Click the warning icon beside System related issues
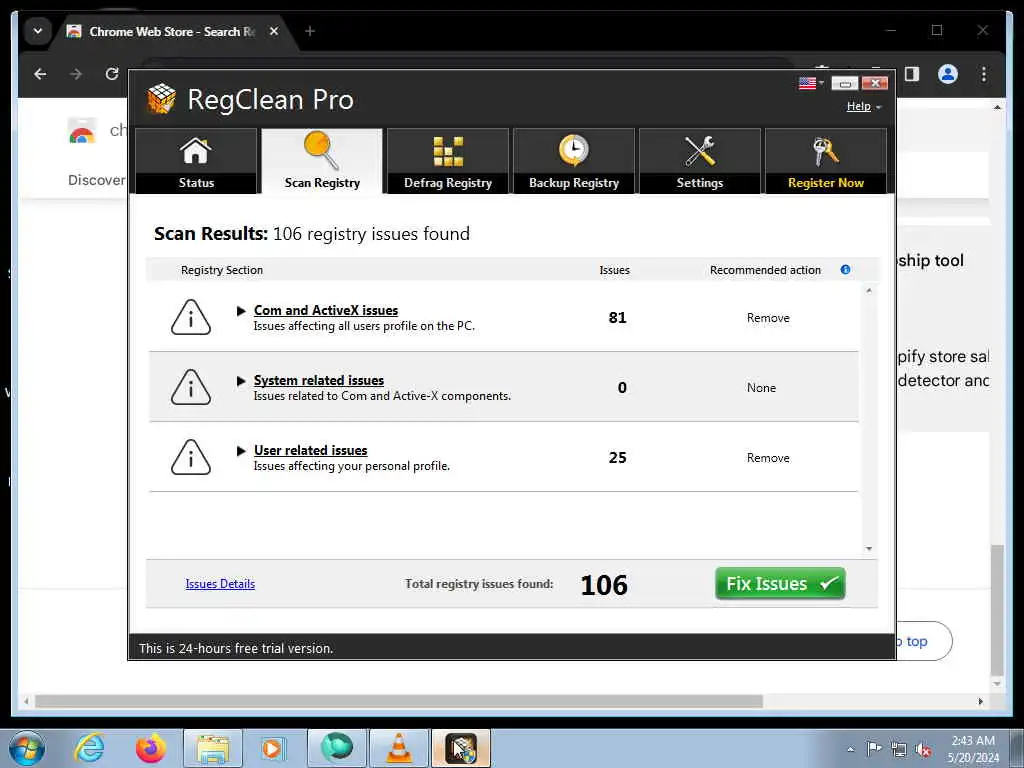Screen dimensions: 1024x768 [191, 387]
